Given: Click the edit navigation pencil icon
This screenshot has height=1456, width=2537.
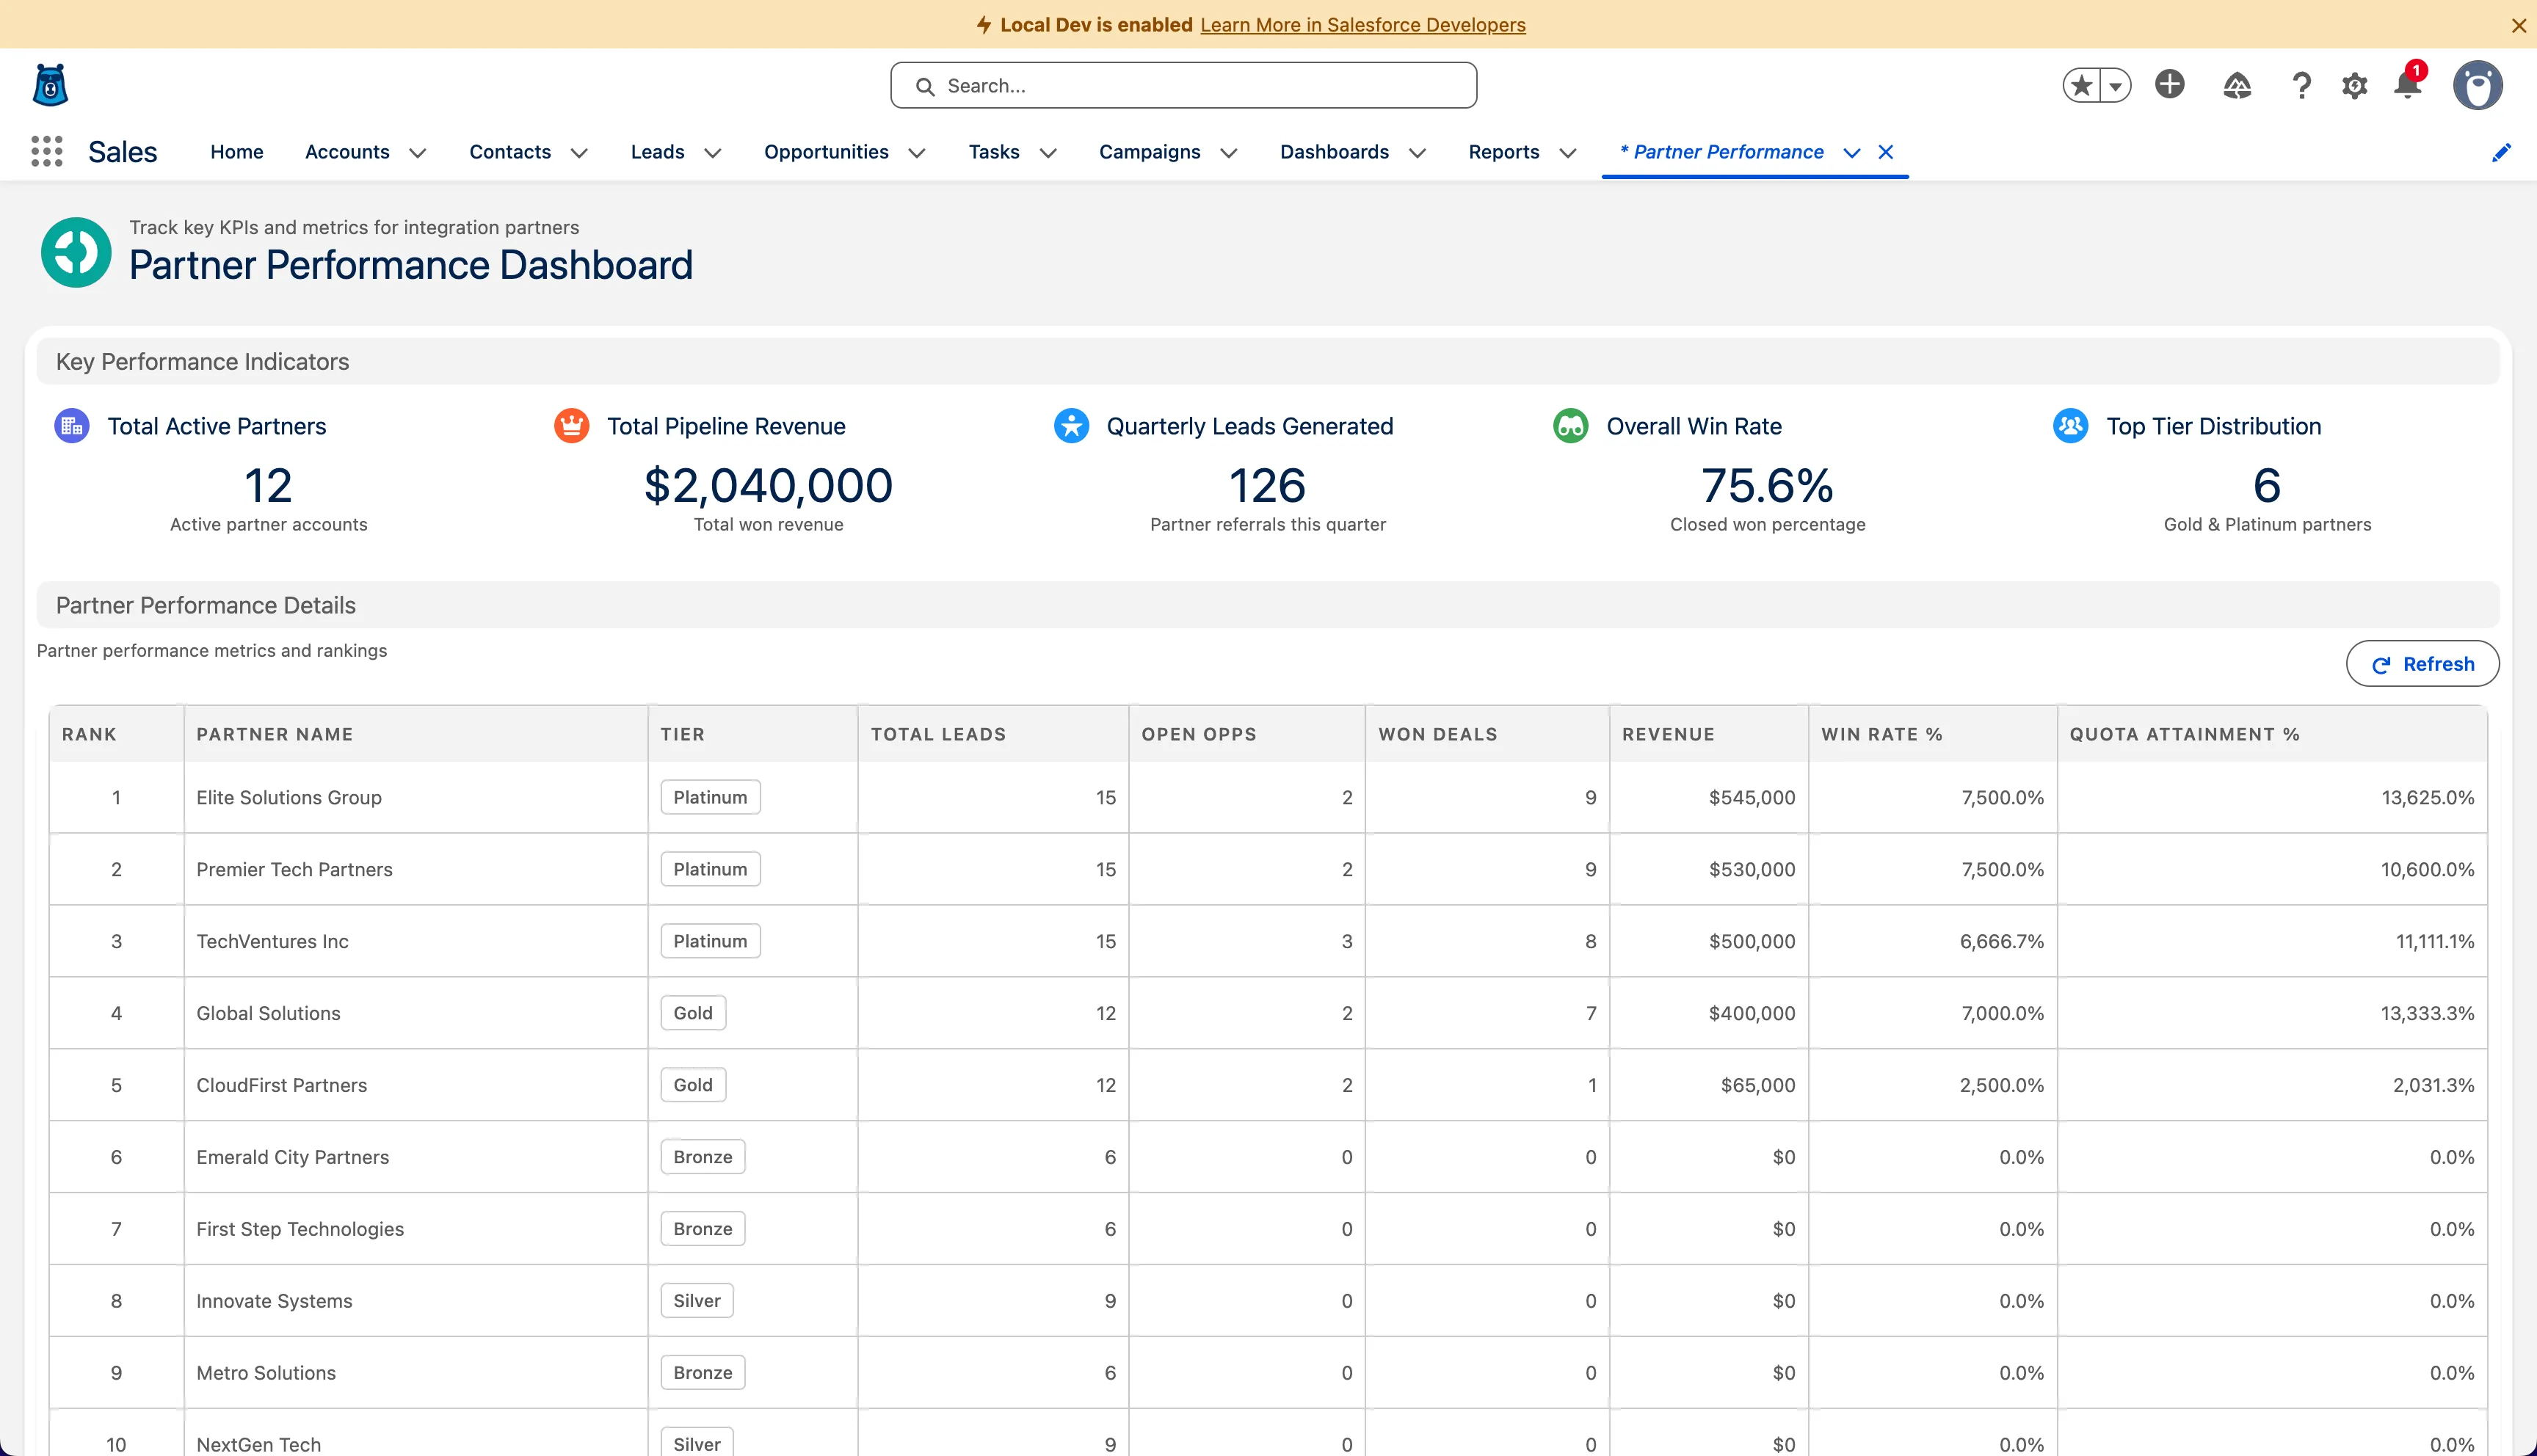Looking at the screenshot, I should pos(2500,152).
